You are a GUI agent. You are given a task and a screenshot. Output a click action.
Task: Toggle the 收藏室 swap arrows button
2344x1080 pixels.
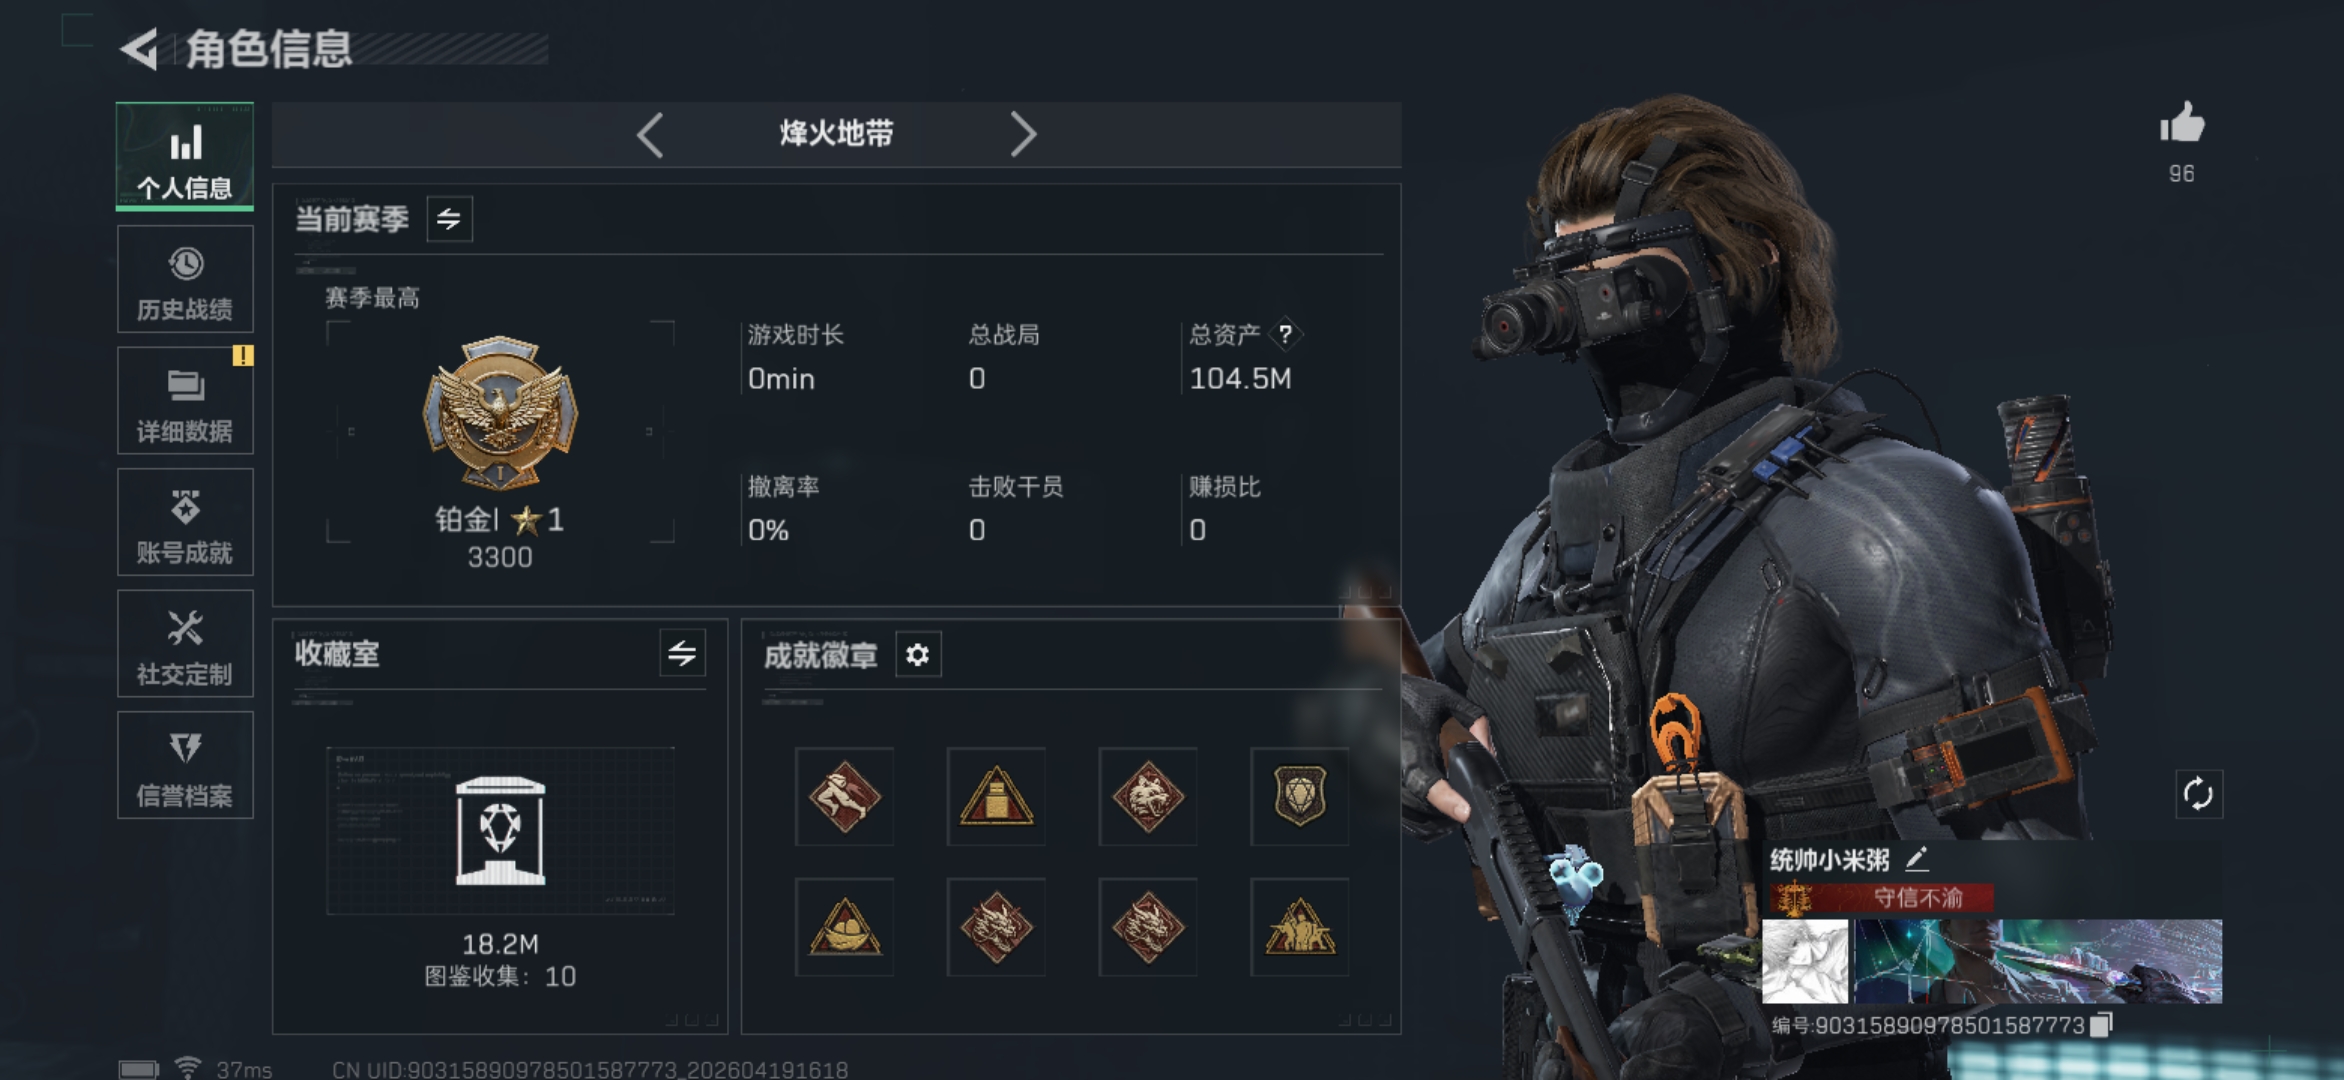(682, 654)
